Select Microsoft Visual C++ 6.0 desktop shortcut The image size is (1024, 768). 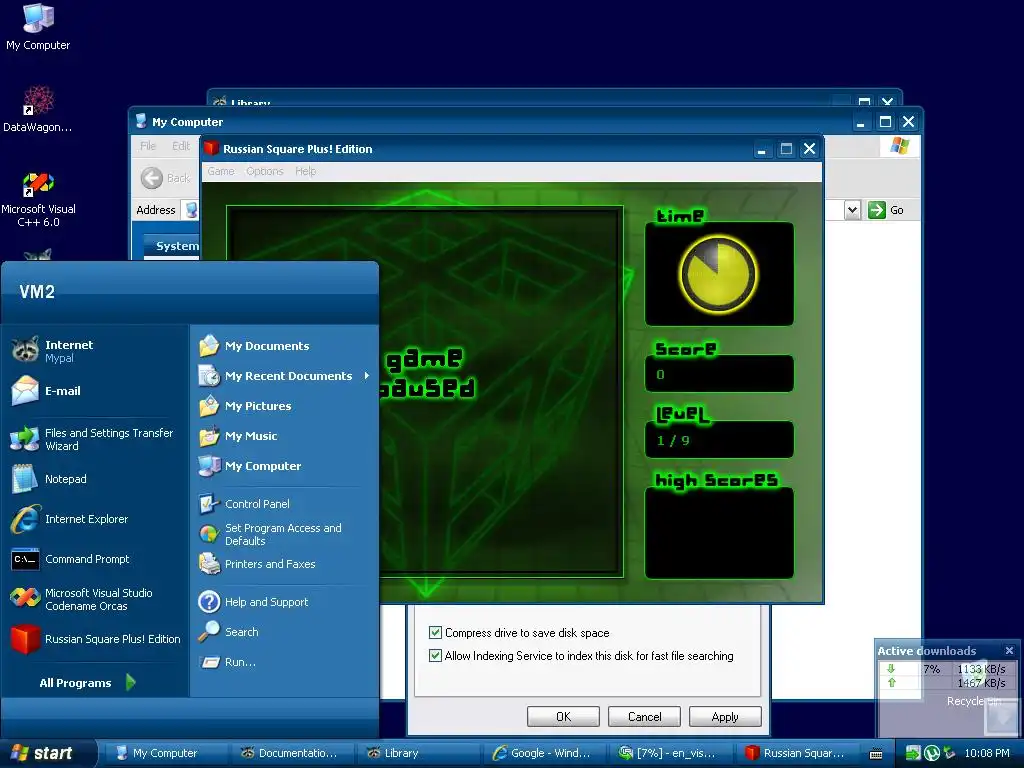(x=38, y=199)
